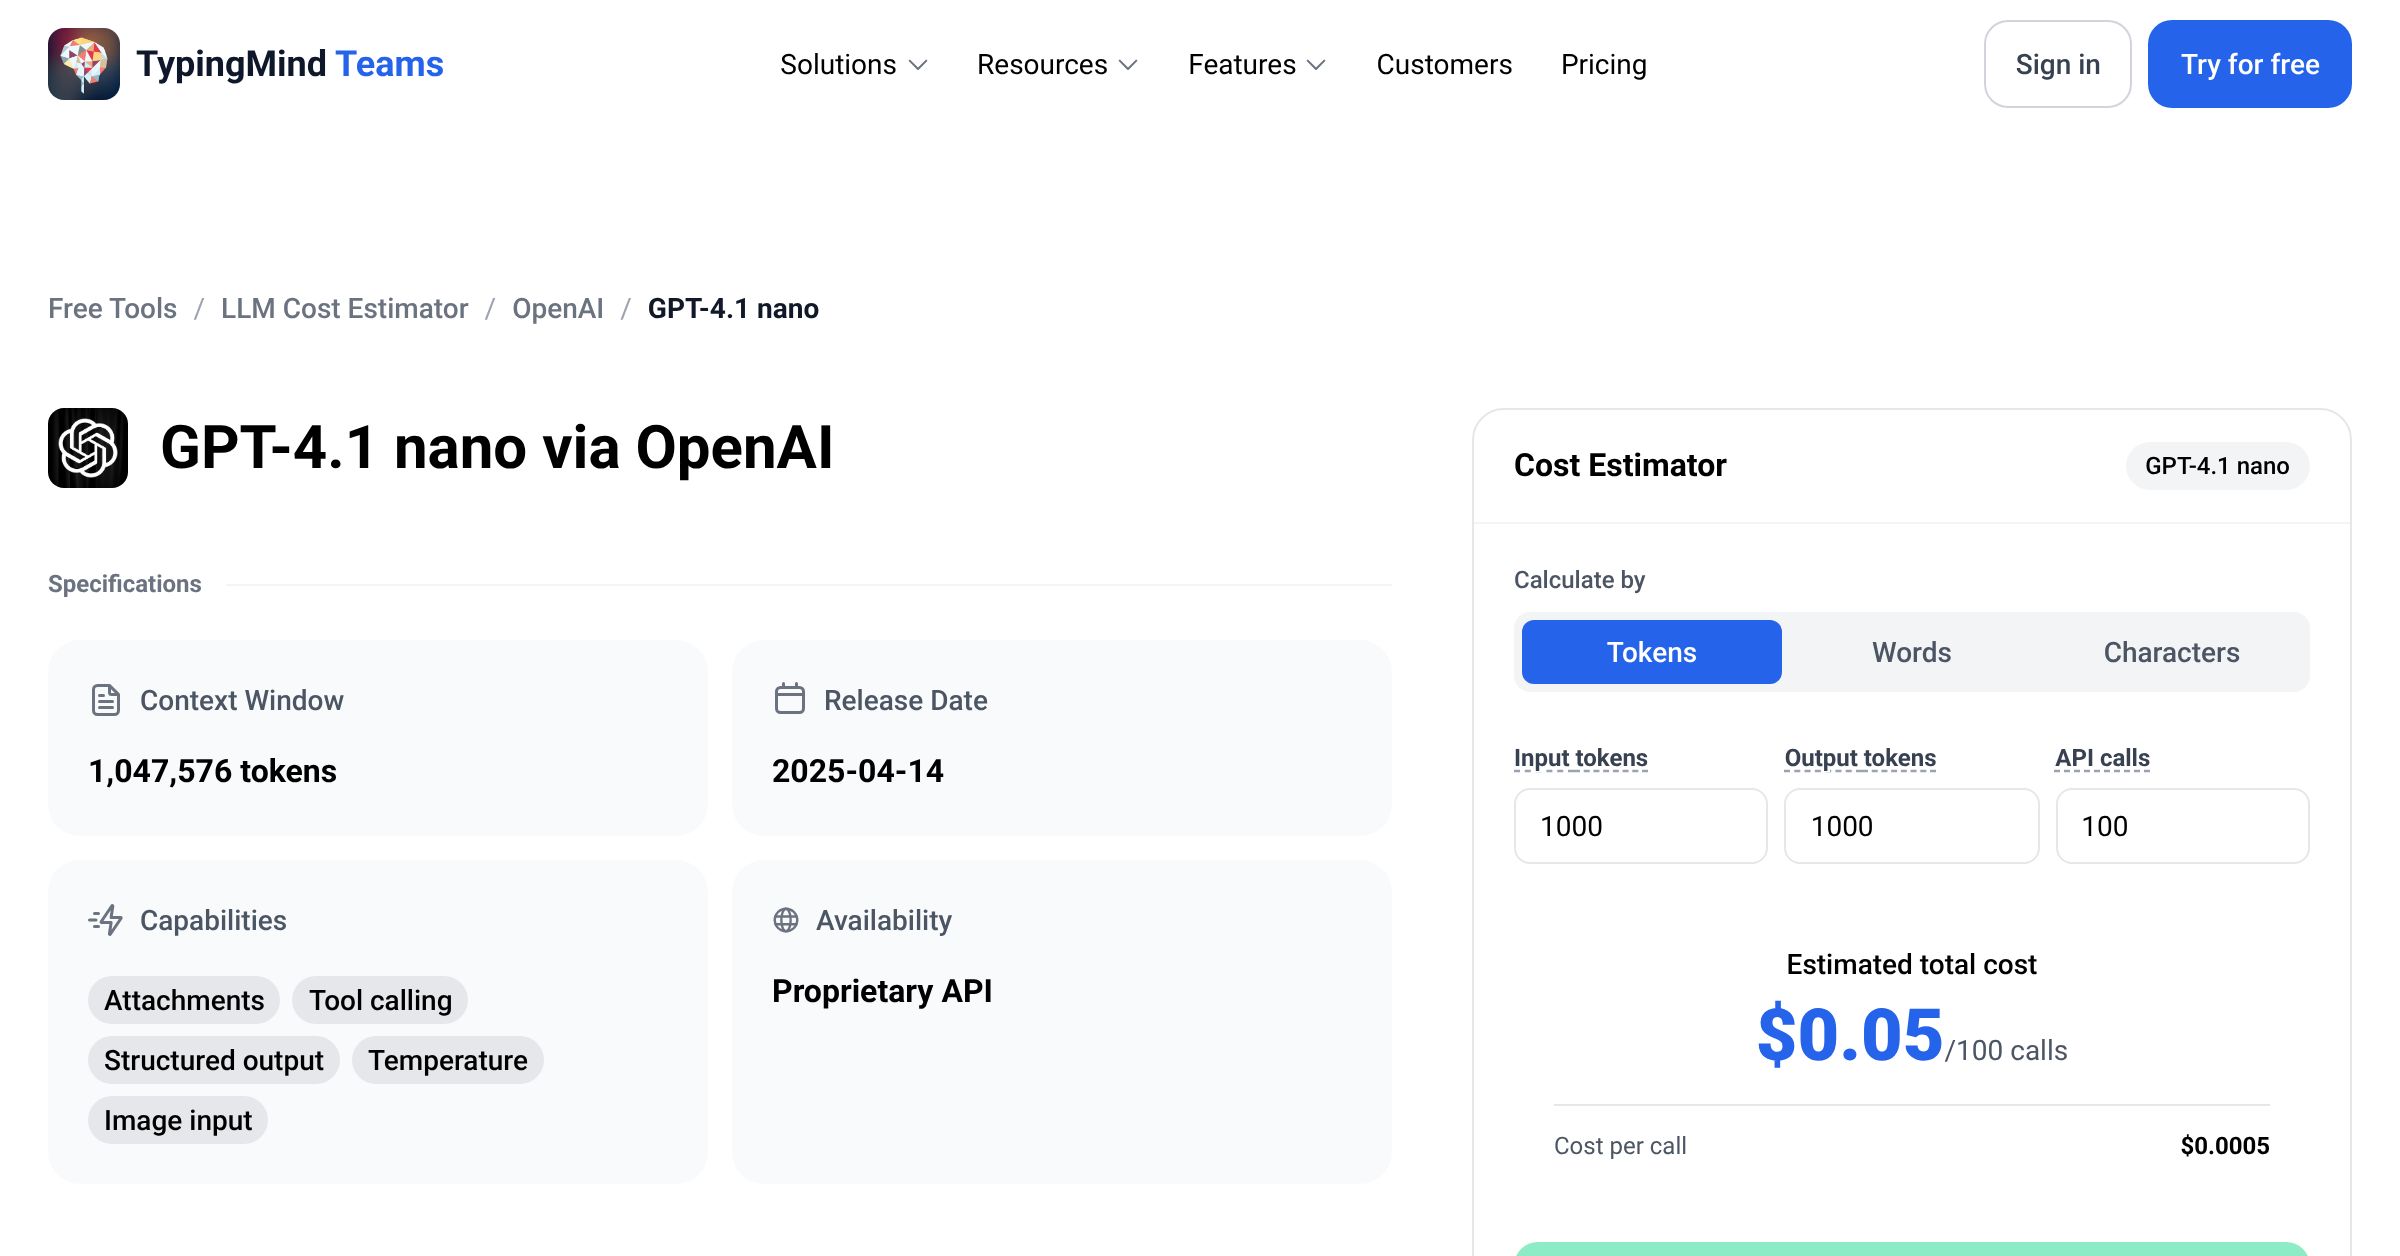Click the "Input tokens" label

[1581, 758]
